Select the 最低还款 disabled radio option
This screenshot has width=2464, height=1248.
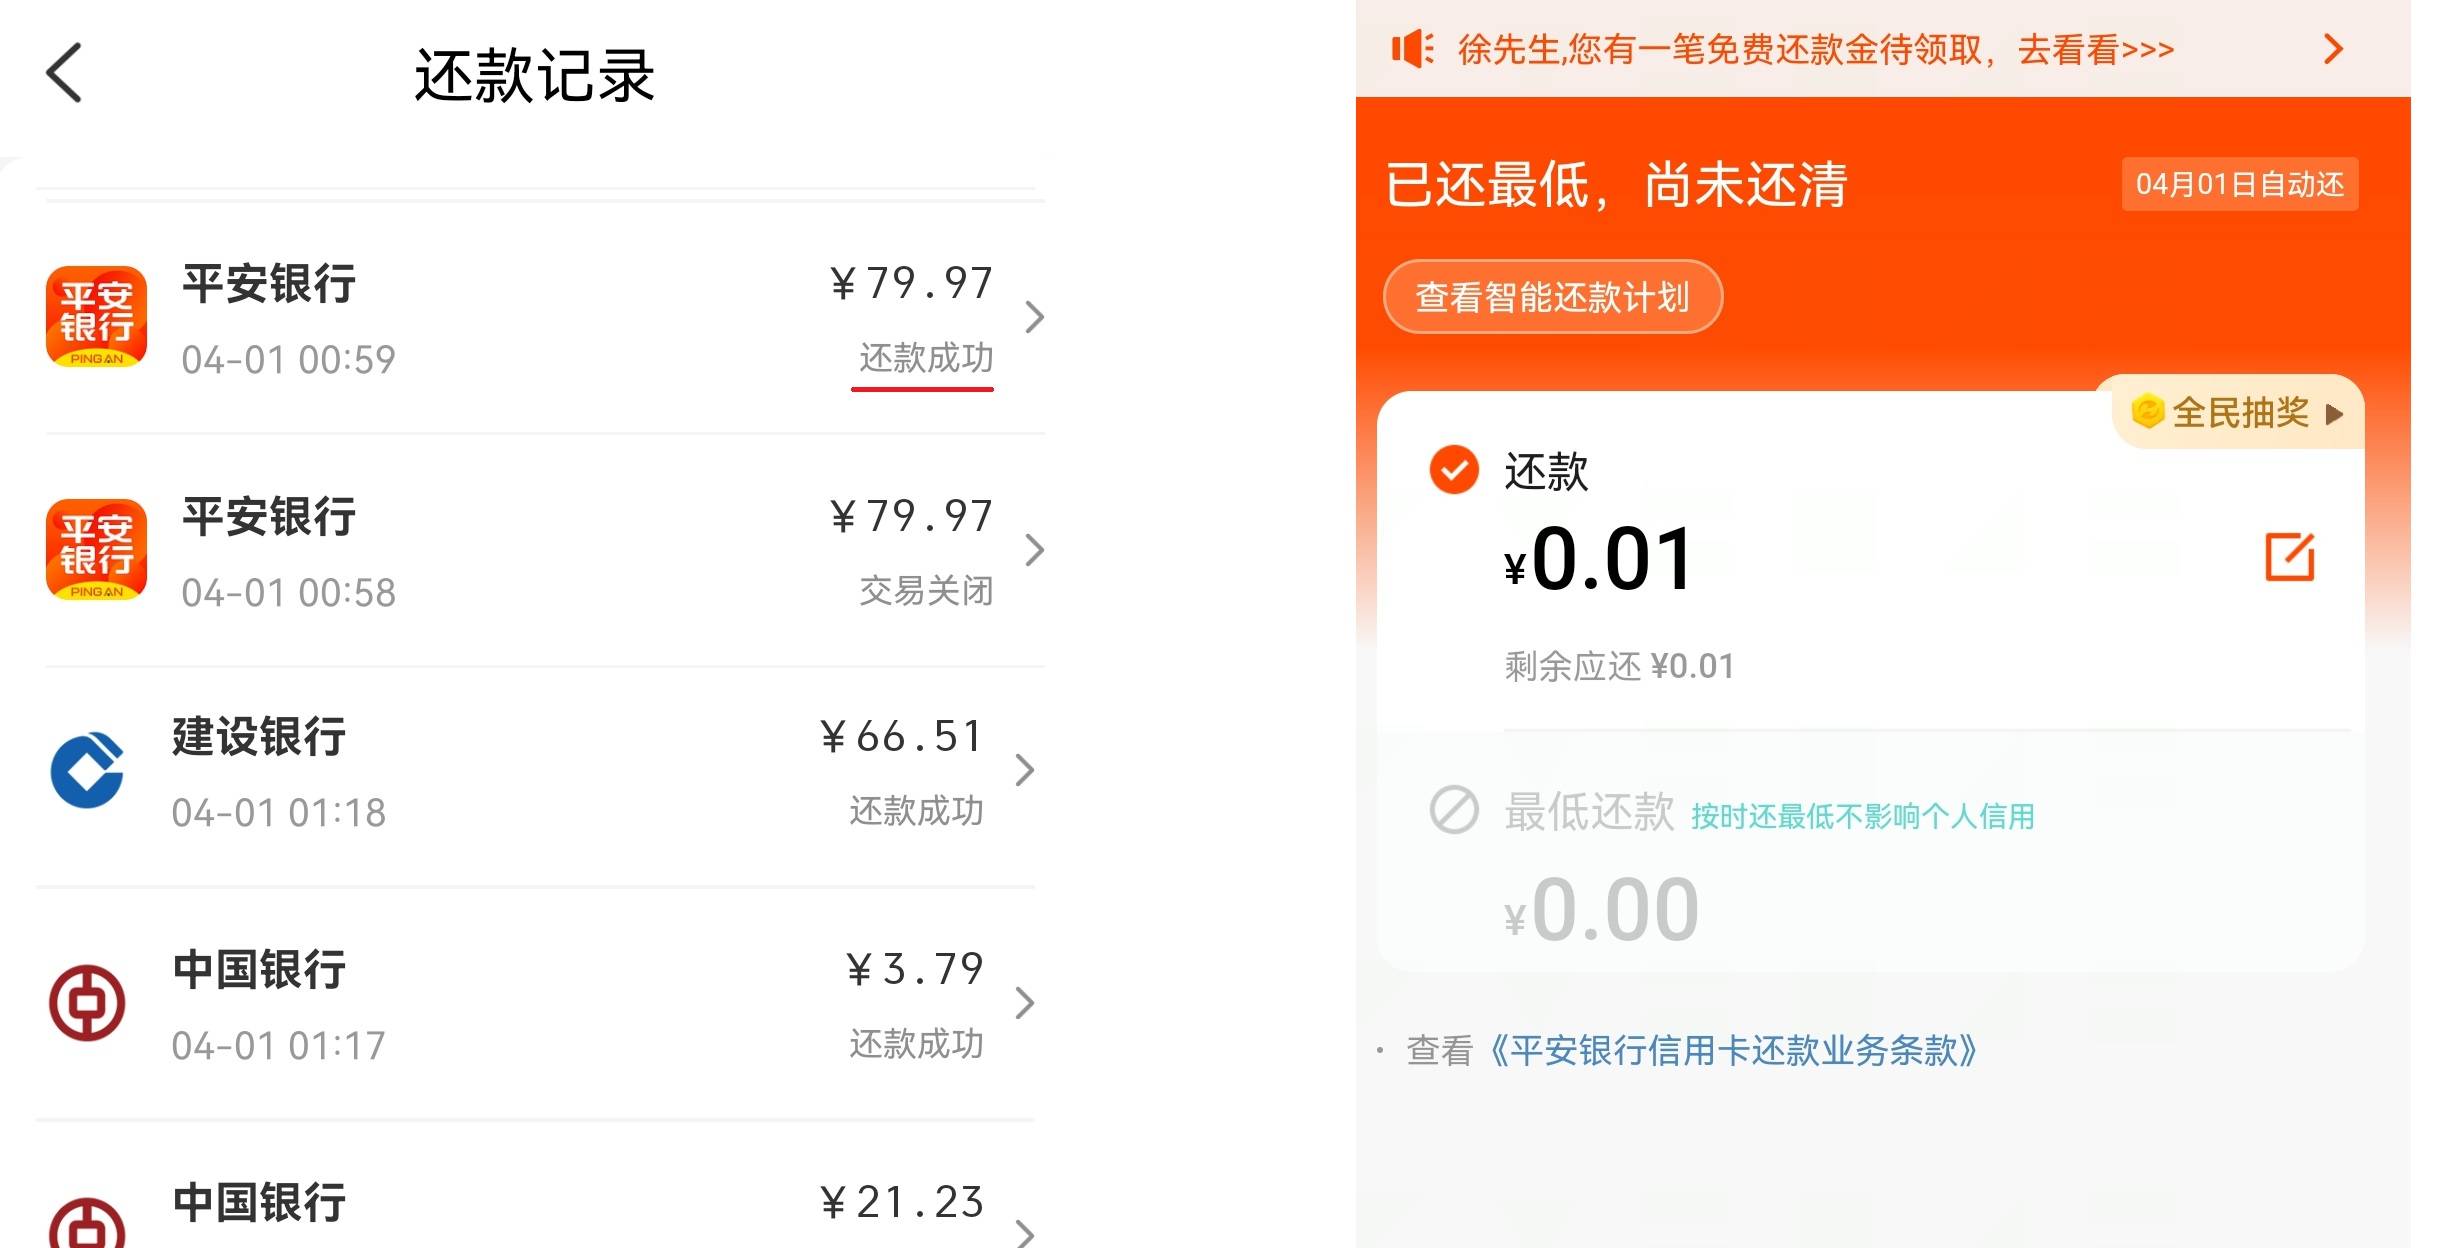[x=1453, y=810]
